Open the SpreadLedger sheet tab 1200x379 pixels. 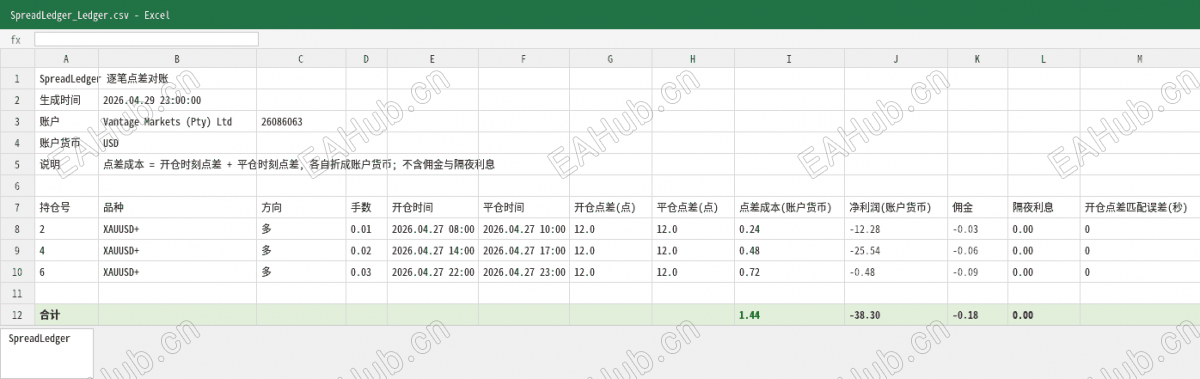click(x=47, y=352)
